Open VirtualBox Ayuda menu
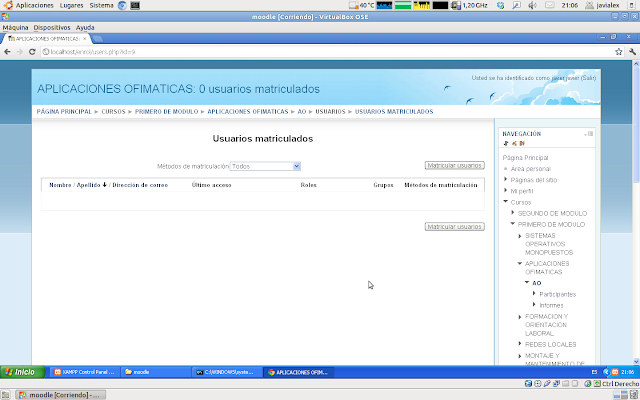This screenshot has width=640, height=400. (85, 27)
